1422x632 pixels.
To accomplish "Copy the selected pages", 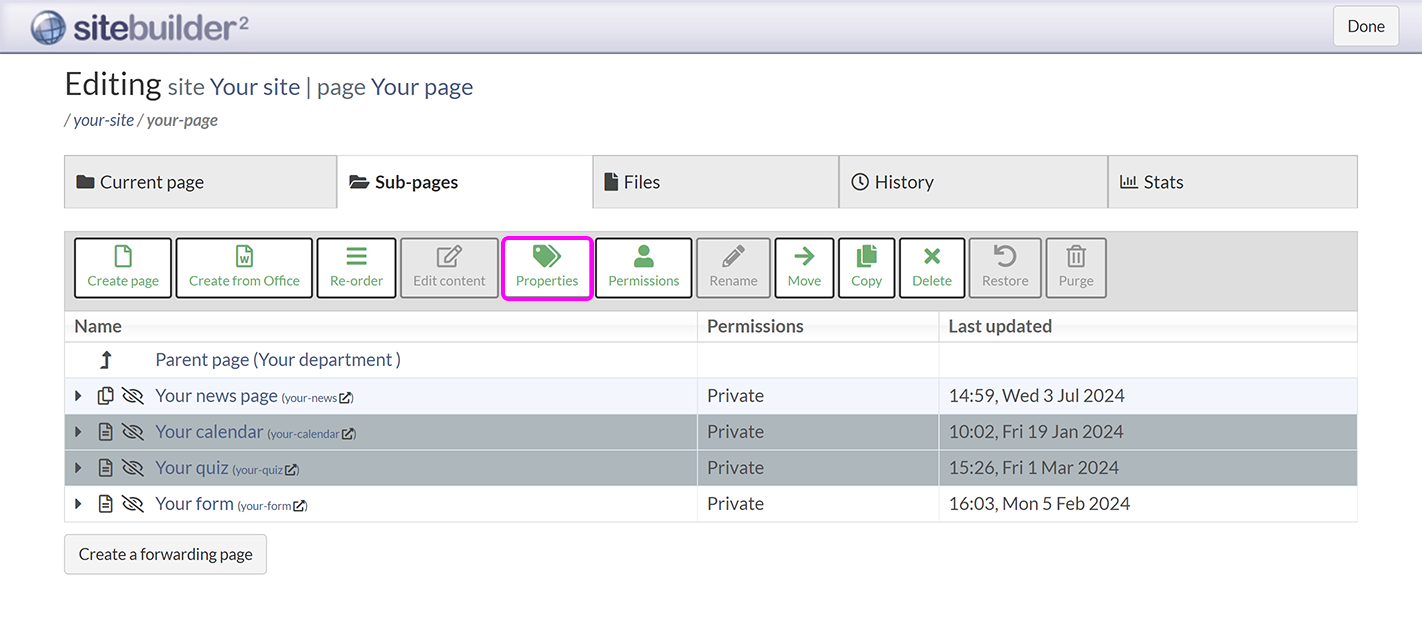I will (x=866, y=268).
